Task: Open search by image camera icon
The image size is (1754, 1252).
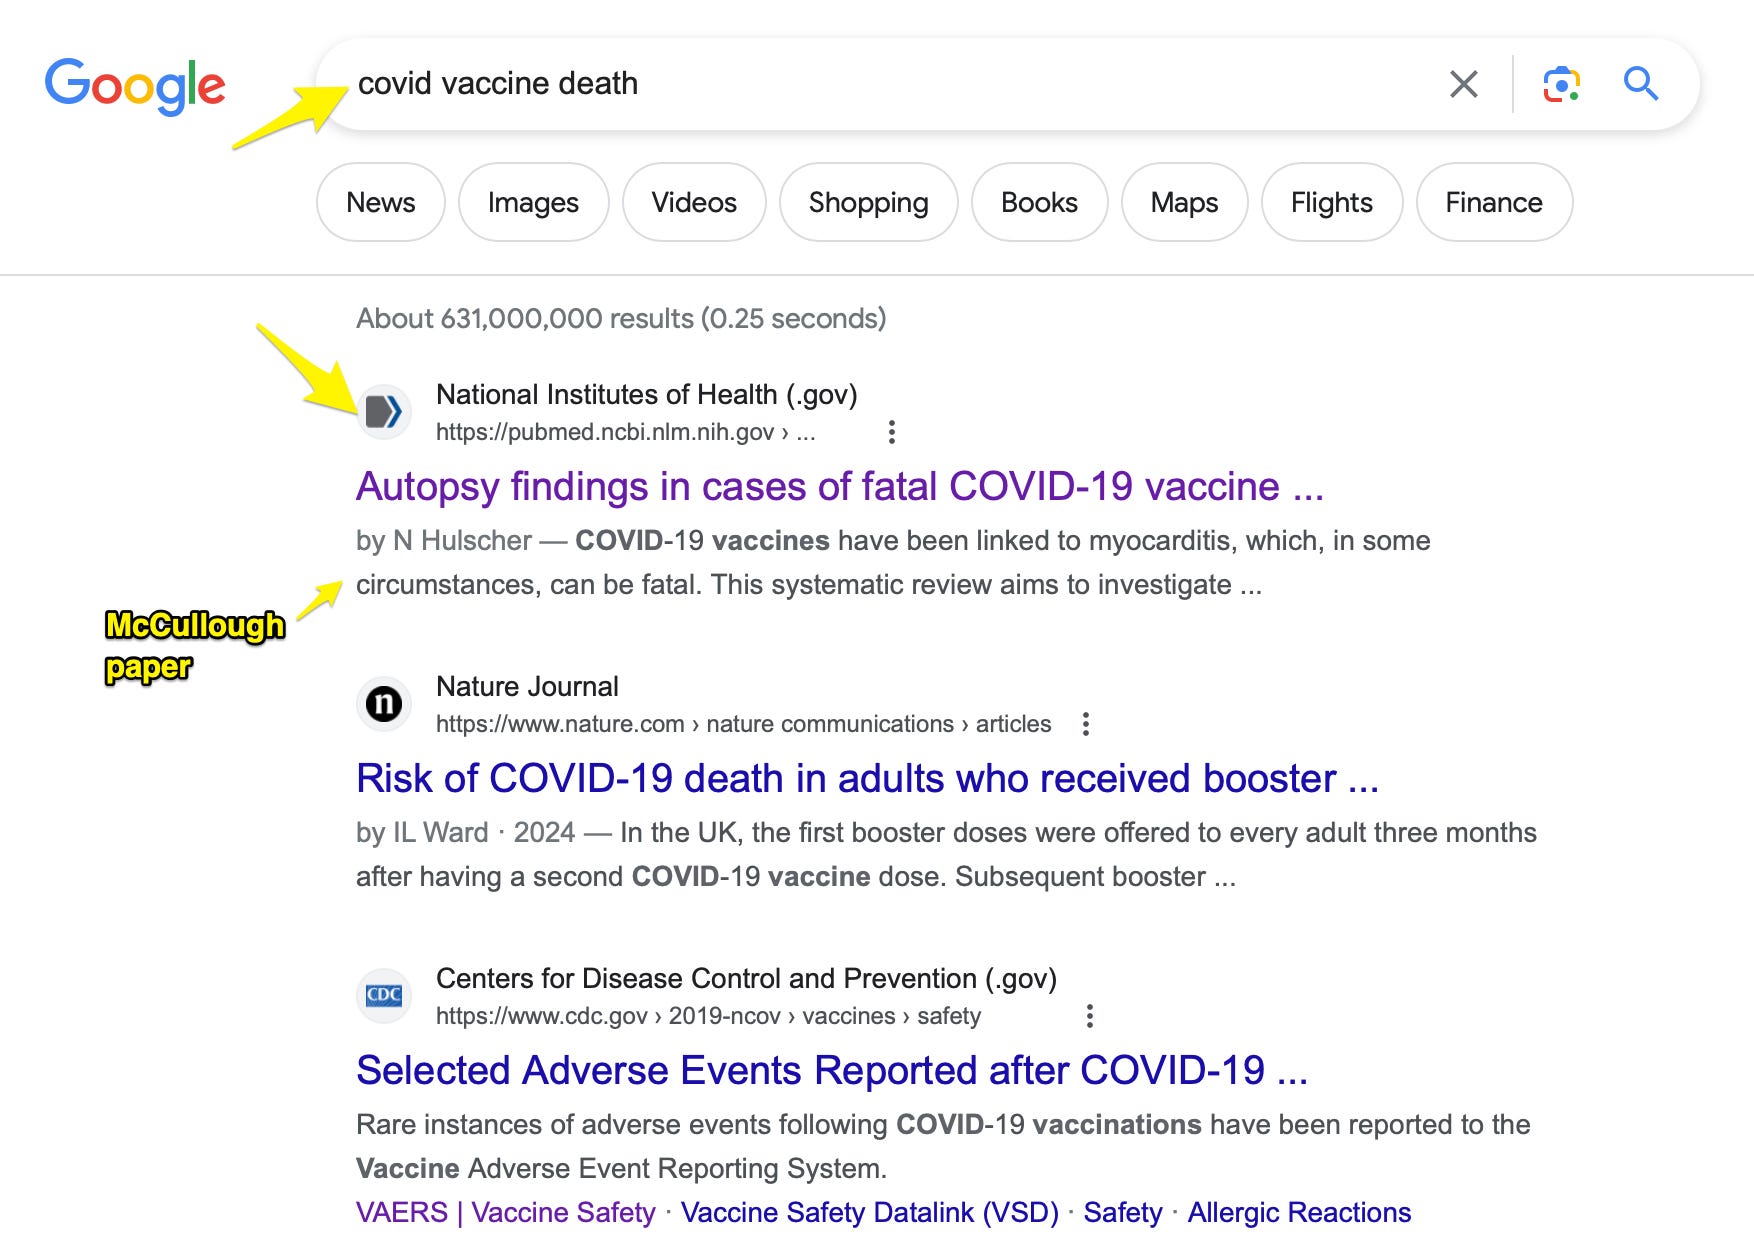Action: [x=1561, y=84]
